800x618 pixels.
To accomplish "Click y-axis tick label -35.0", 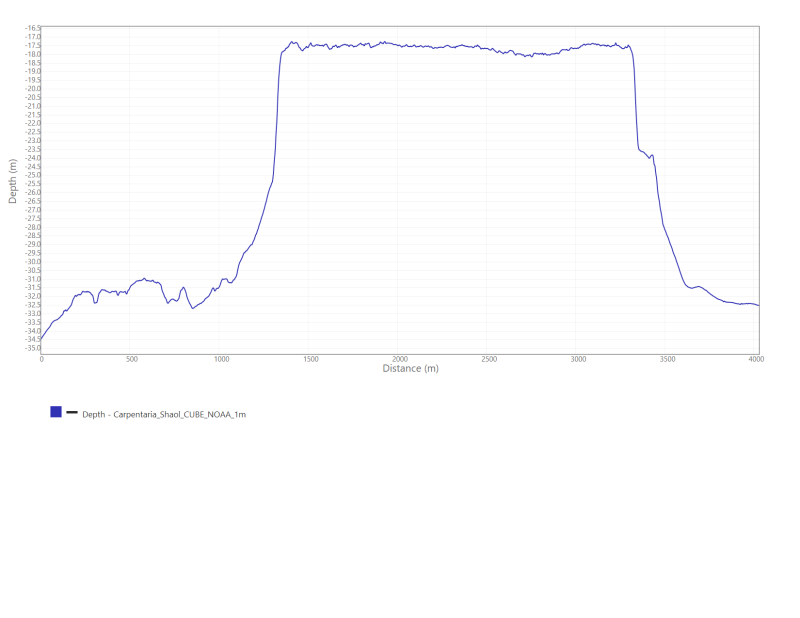I will pyautogui.click(x=32, y=348).
